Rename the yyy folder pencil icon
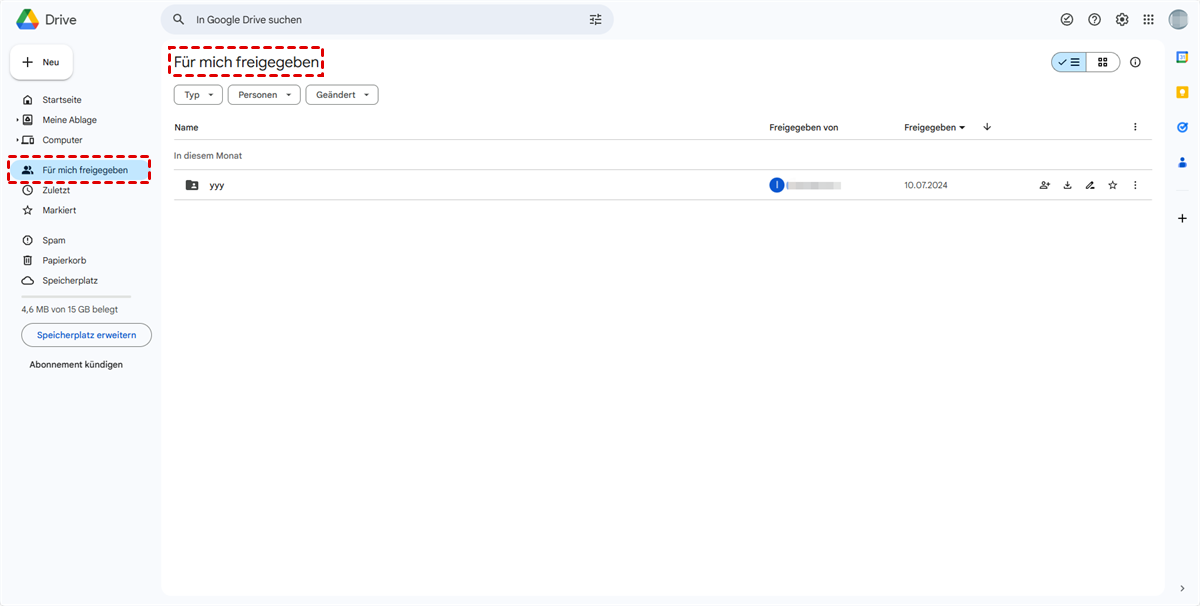 coord(1090,185)
